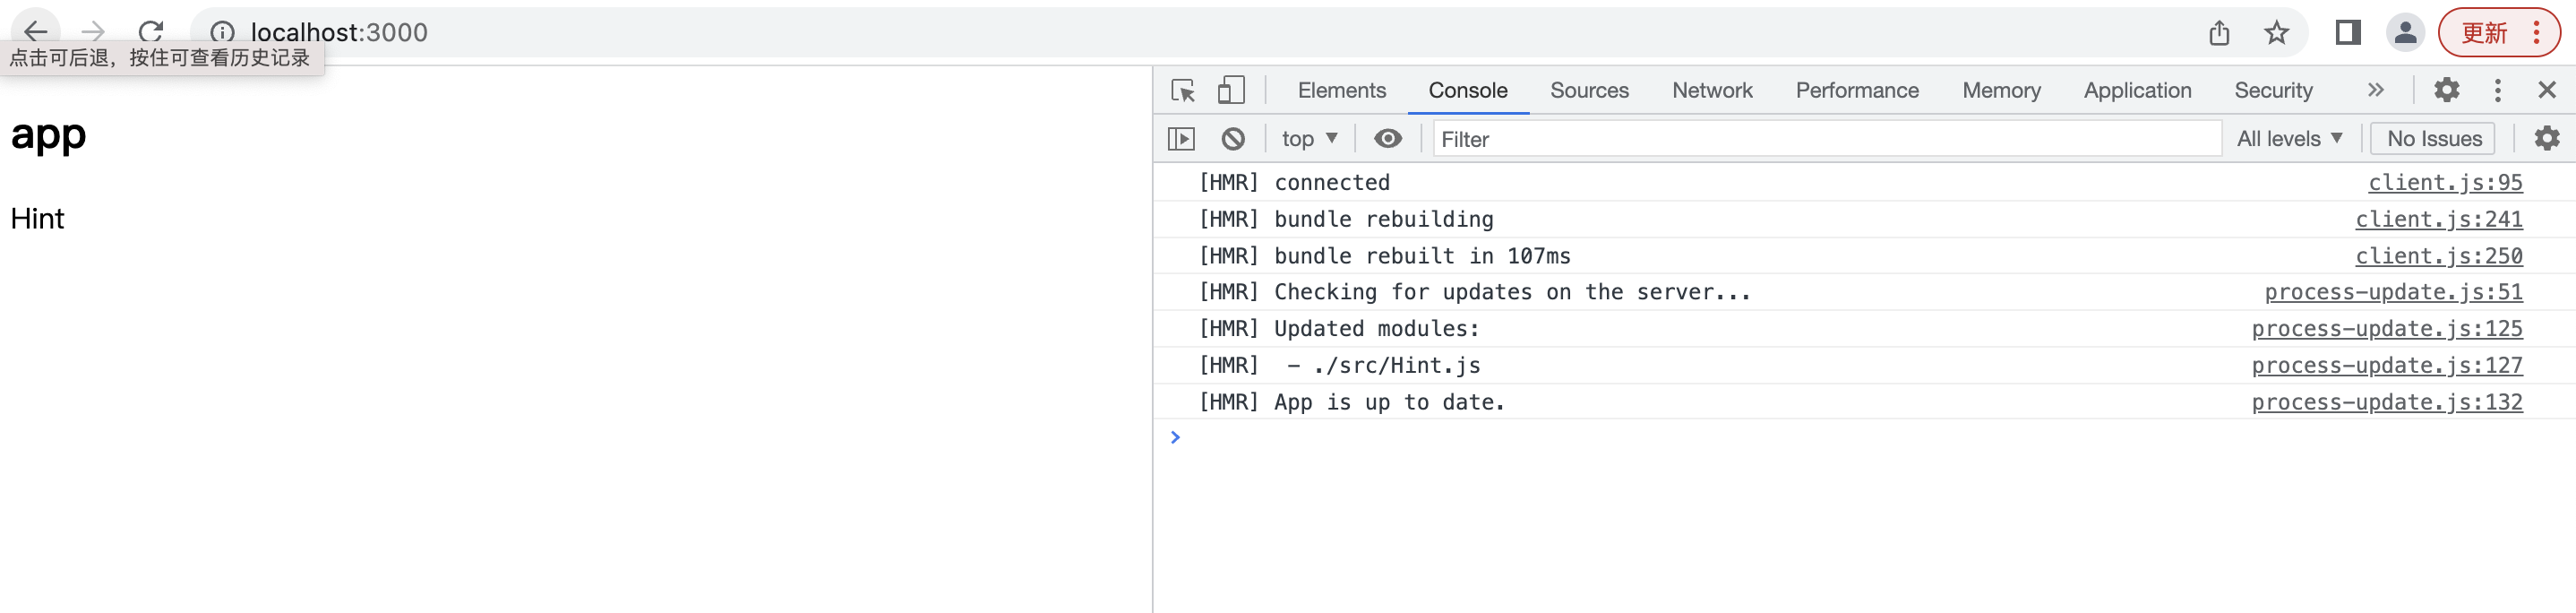Show more DevTools tabs
Screen dimensions: 2576x613
pos(2376,90)
